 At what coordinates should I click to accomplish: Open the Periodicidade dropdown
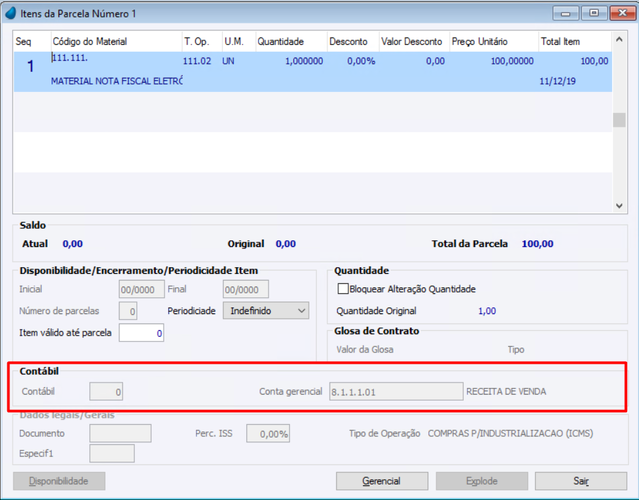(x=266, y=311)
